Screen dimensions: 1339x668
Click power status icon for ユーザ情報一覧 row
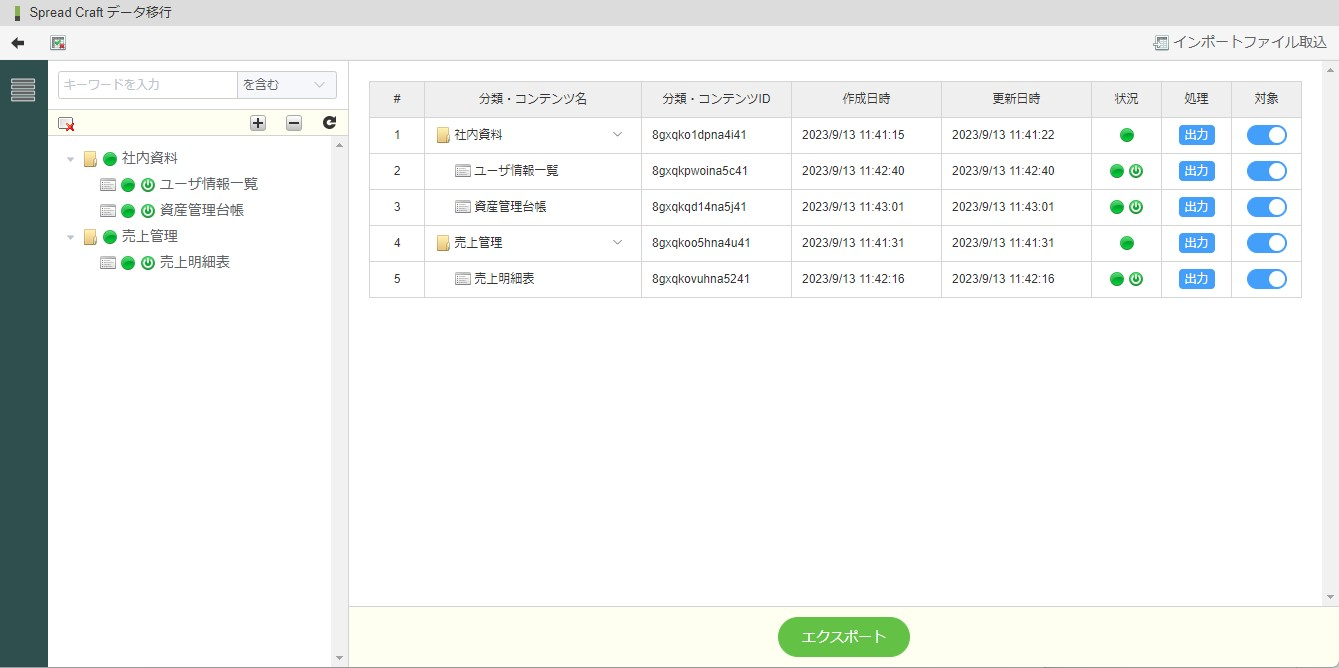pos(1136,171)
